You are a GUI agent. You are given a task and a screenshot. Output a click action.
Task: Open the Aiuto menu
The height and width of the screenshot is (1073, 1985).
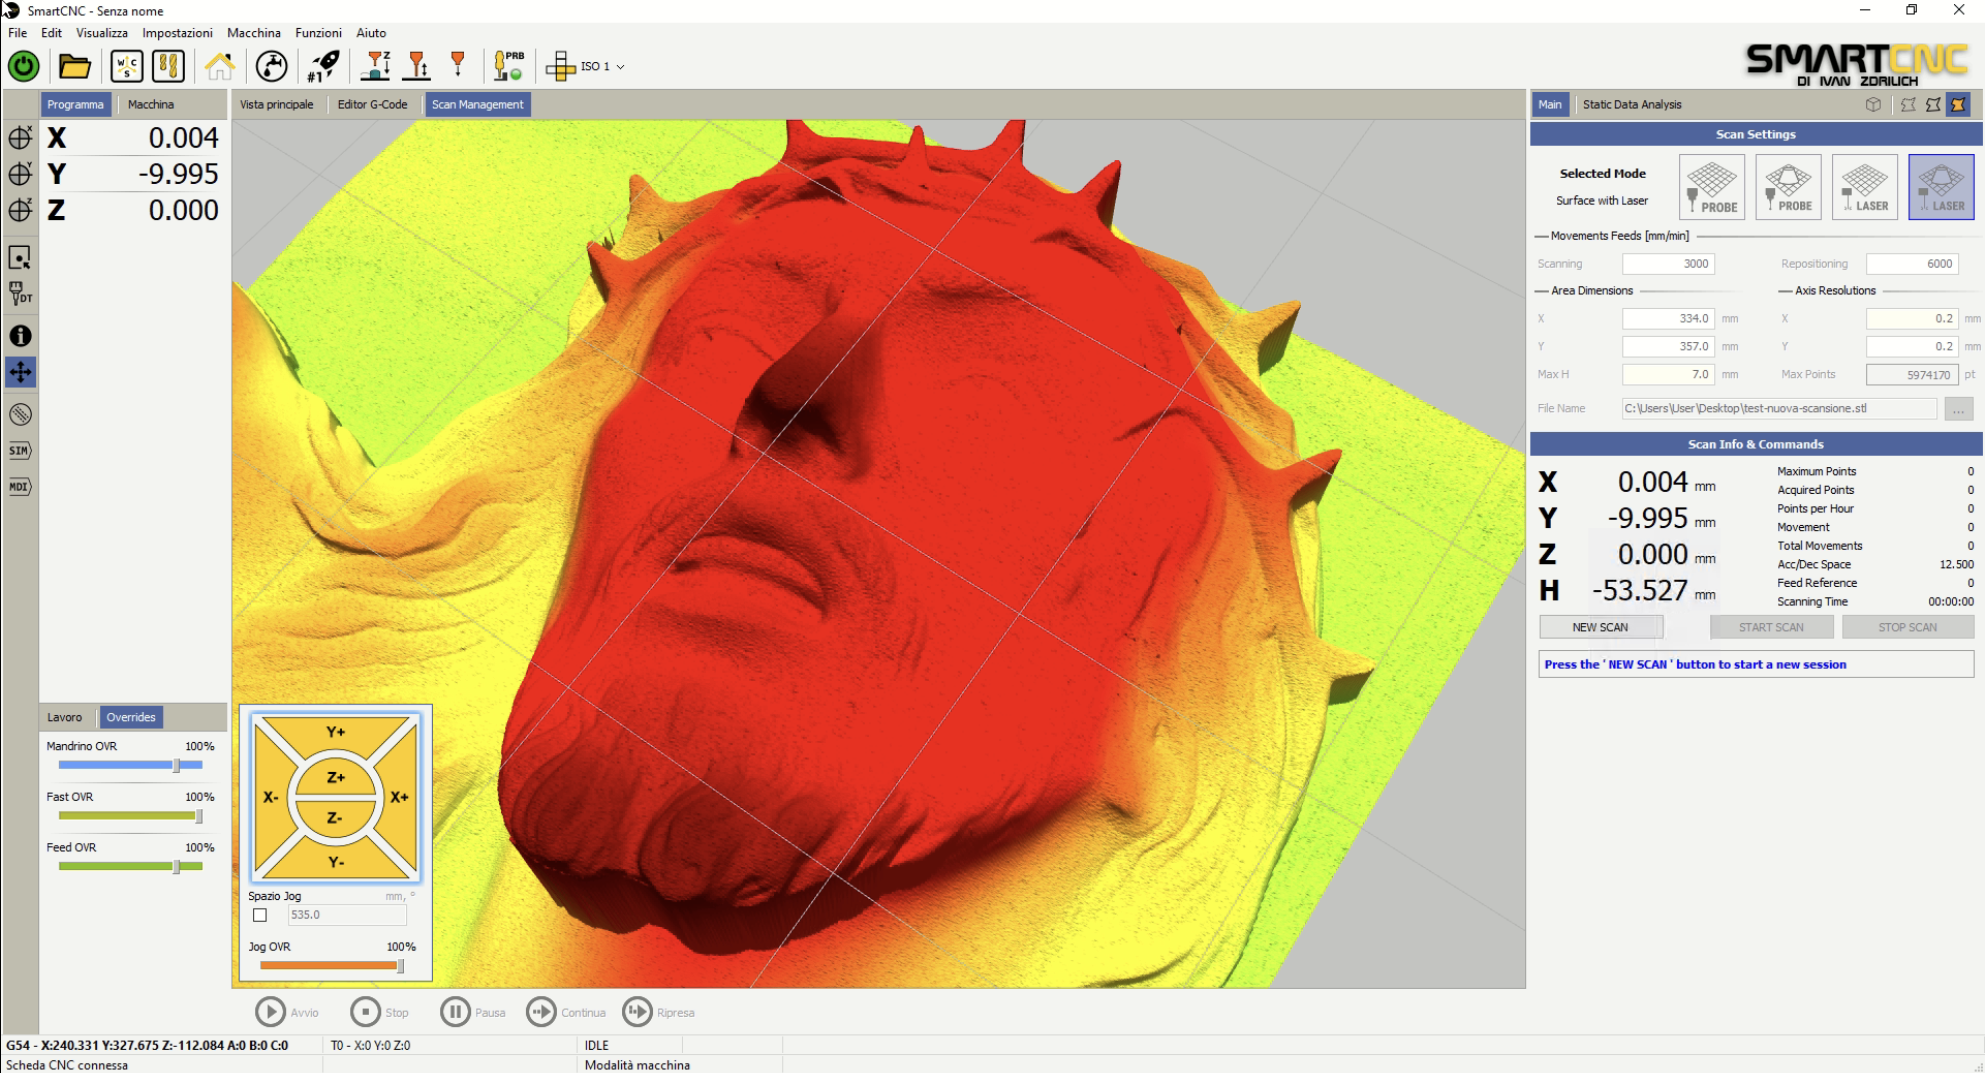371,33
